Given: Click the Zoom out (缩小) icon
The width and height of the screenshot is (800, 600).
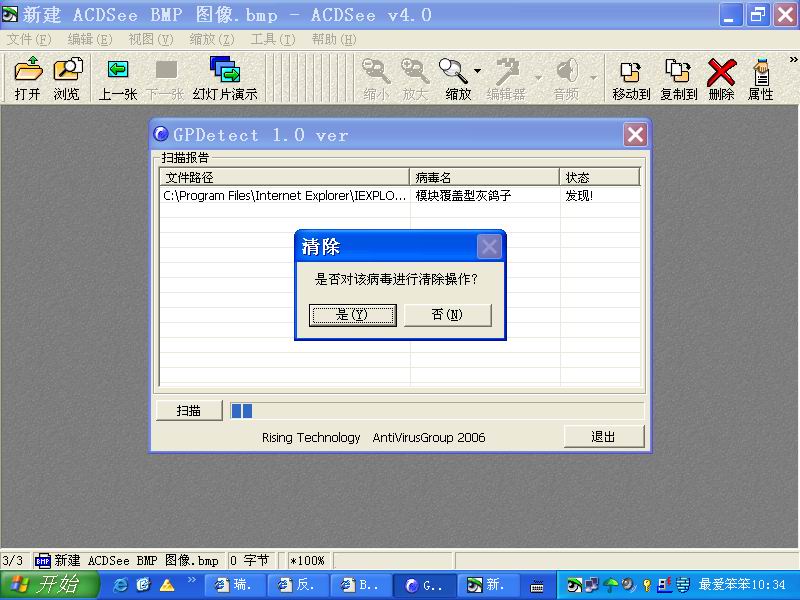Looking at the screenshot, I should tap(376, 70).
